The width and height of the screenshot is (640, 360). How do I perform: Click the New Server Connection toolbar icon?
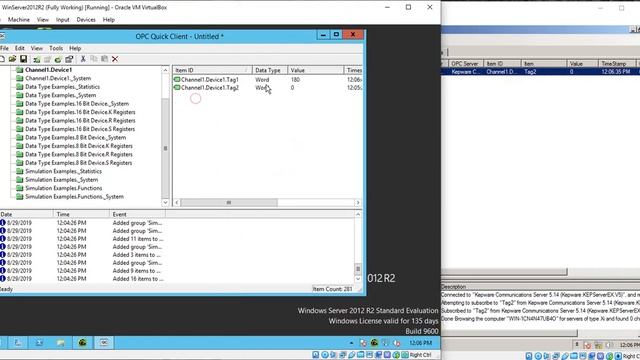click(x=37, y=59)
